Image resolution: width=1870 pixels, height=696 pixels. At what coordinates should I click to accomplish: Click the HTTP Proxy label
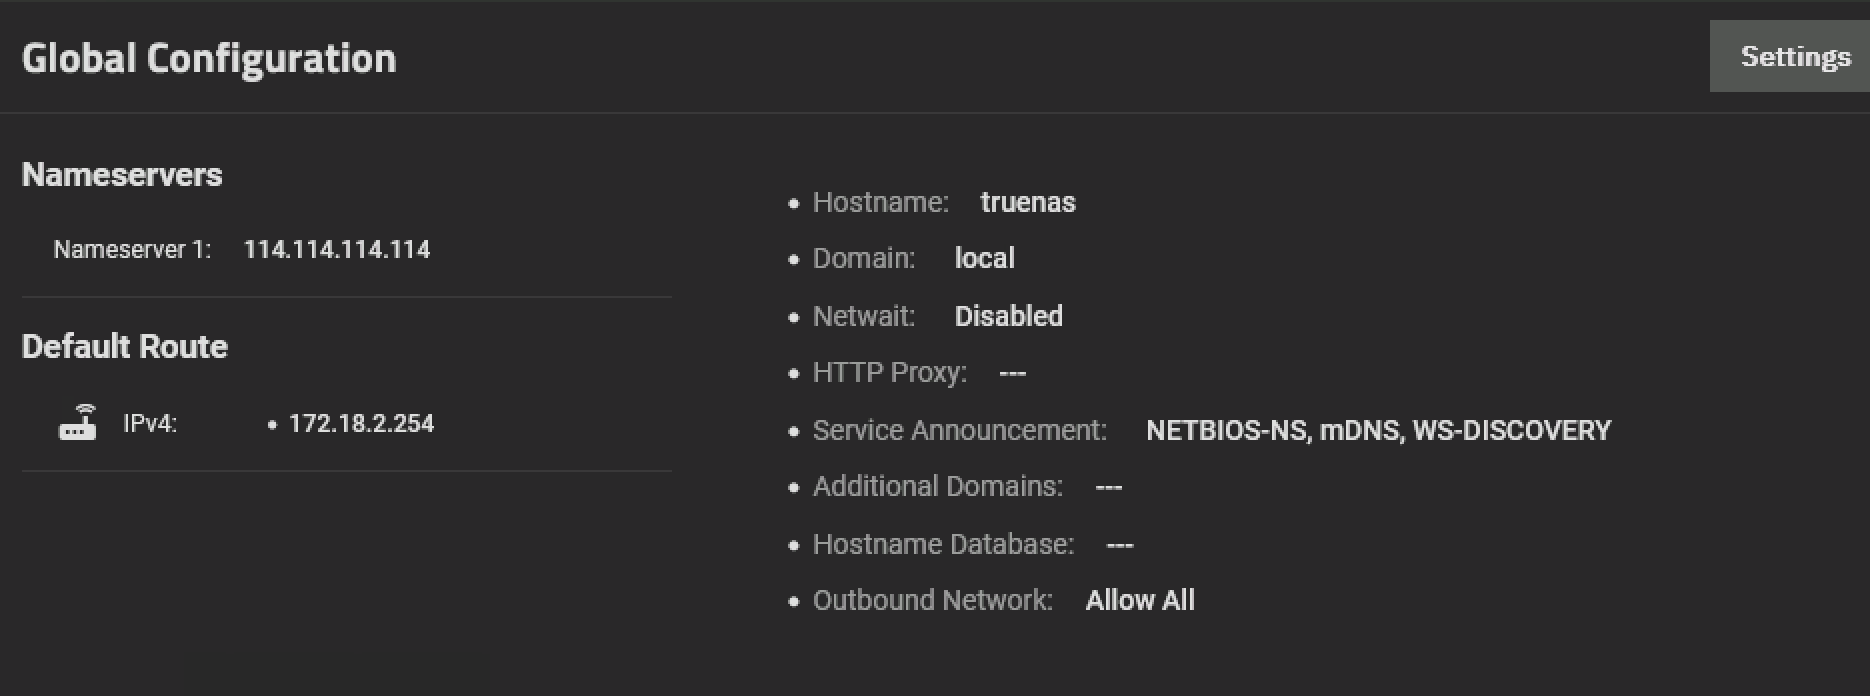coord(889,373)
